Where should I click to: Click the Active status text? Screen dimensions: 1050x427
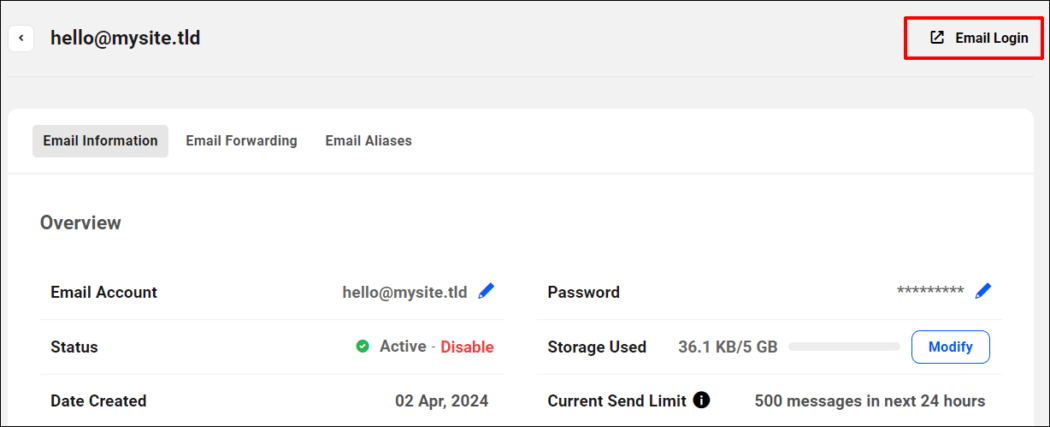(403, 347)
